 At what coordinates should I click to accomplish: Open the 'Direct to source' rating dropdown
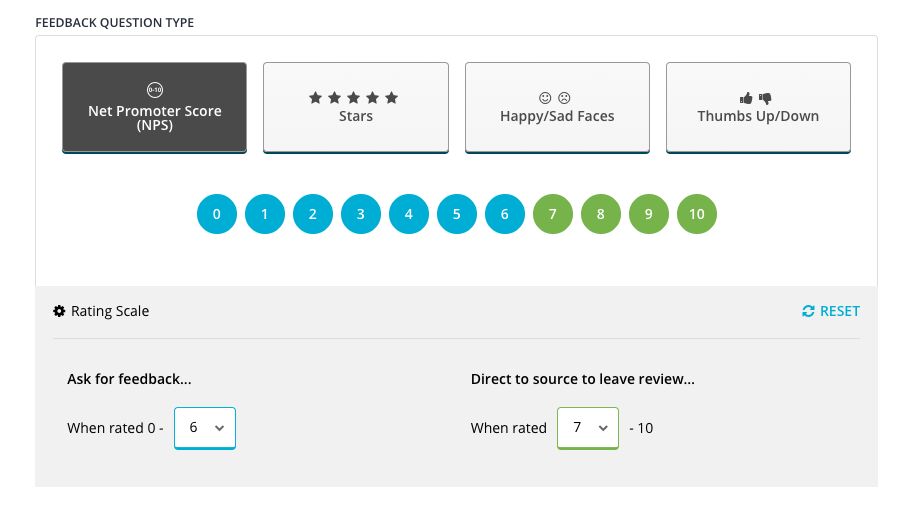tap(588, 428)
